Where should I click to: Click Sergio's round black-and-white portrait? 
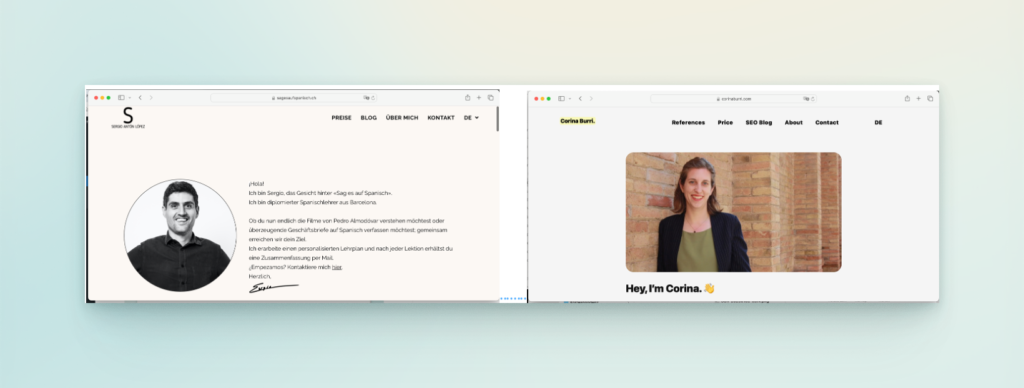(x=180, y=235)
